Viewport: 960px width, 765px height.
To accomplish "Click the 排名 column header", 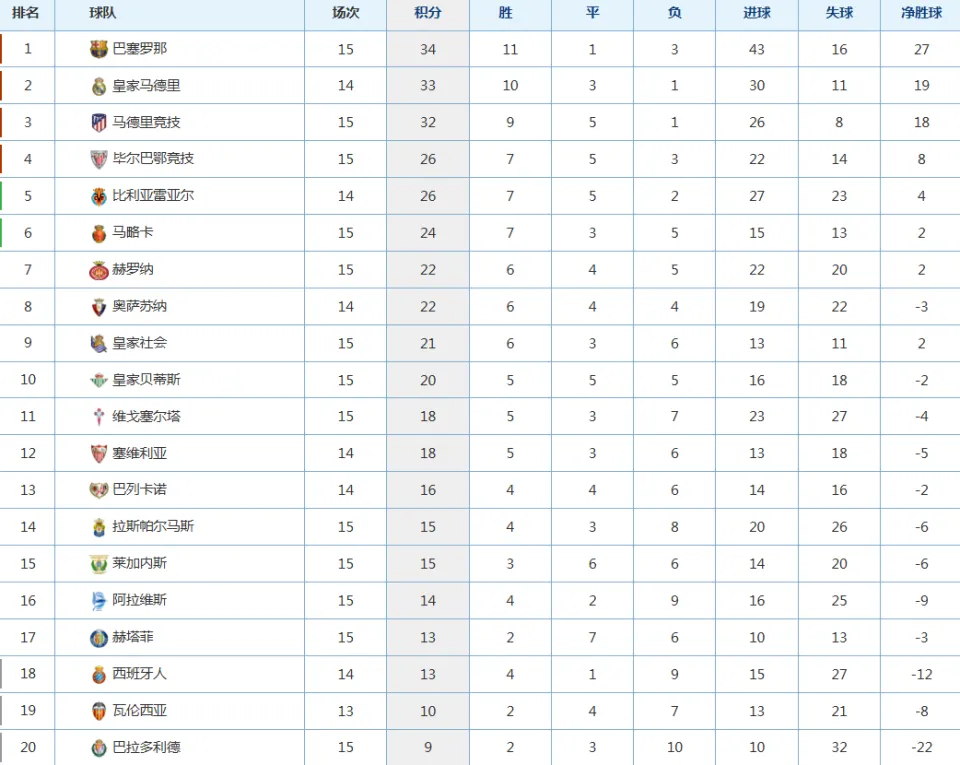I will pos(25,13).
